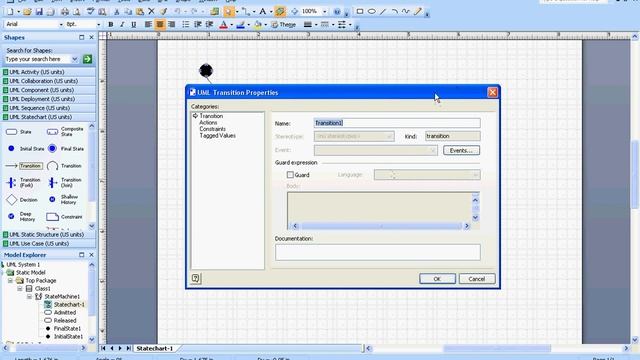Apply Bold formatting
This screenshot has height=360, width=640.
coord(111,24)
